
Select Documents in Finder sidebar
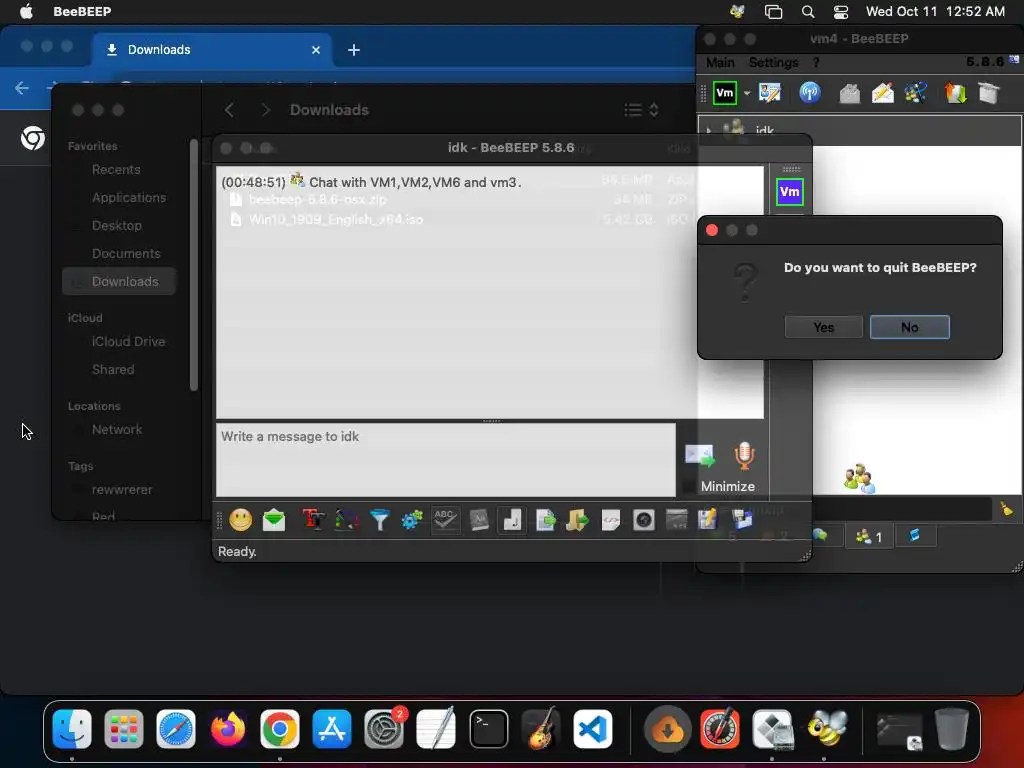[x=125, y=254]
